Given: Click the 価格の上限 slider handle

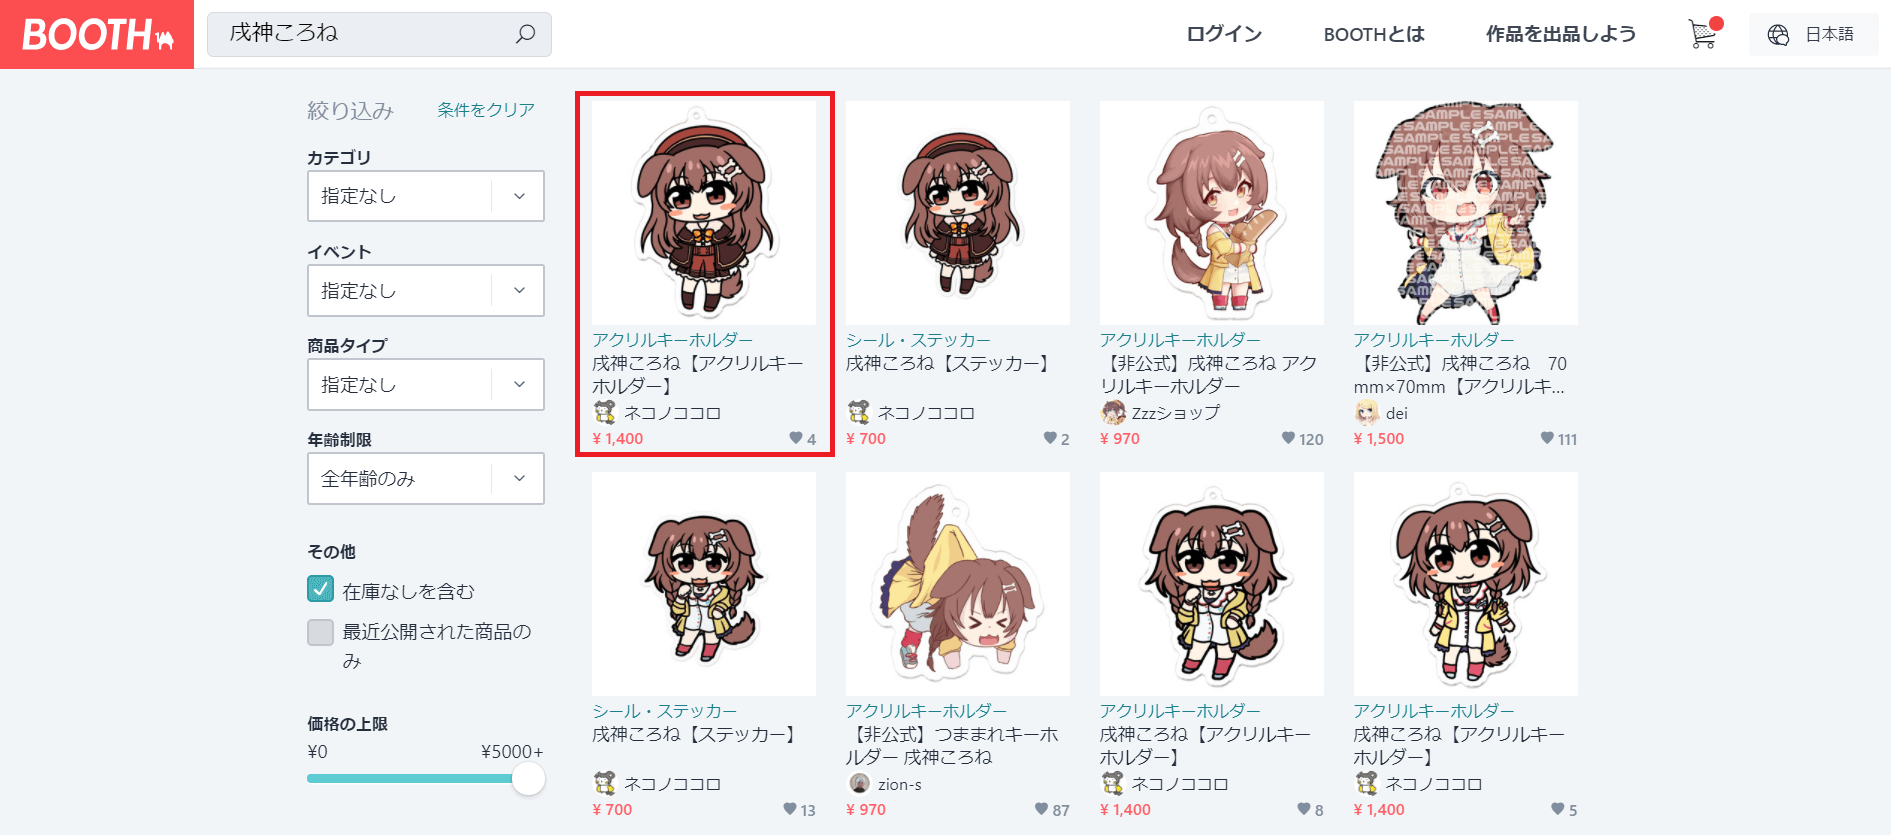Looking at the screenshot, I should click(528, 778).
